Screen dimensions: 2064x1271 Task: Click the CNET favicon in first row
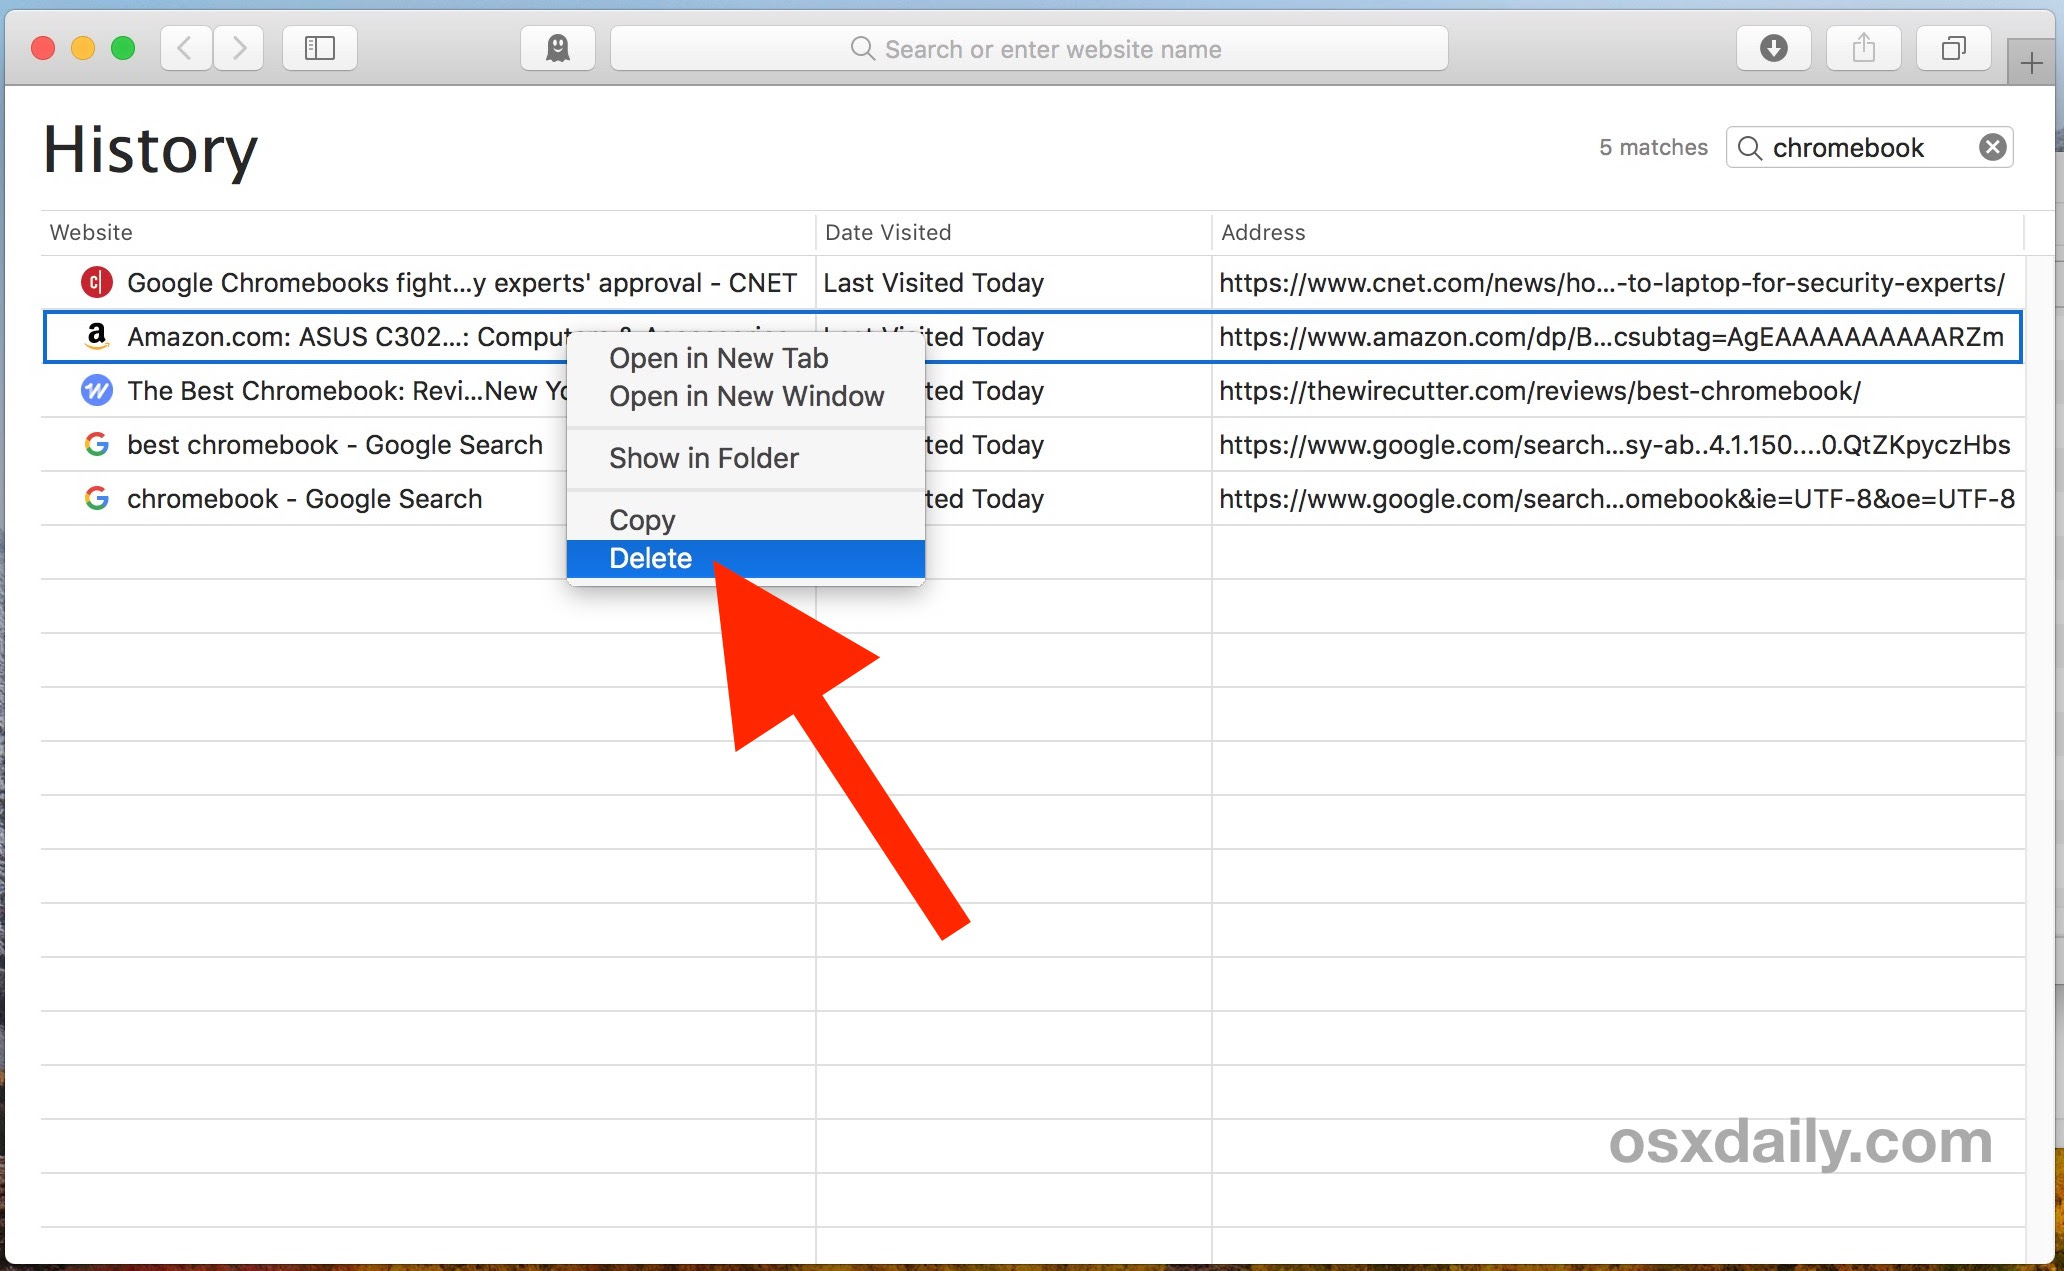pos(96,283)
